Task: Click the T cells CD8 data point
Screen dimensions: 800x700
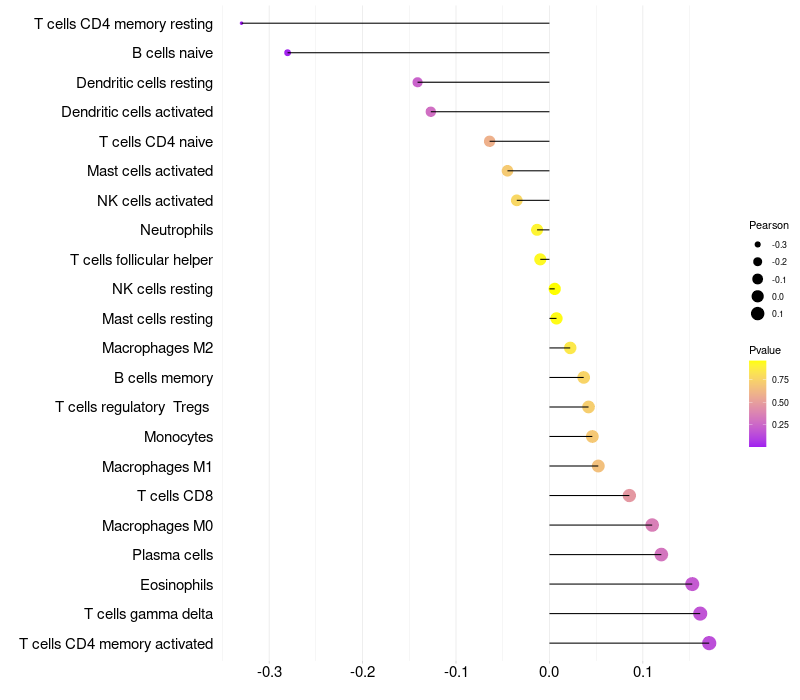Action: pos(629,495)
